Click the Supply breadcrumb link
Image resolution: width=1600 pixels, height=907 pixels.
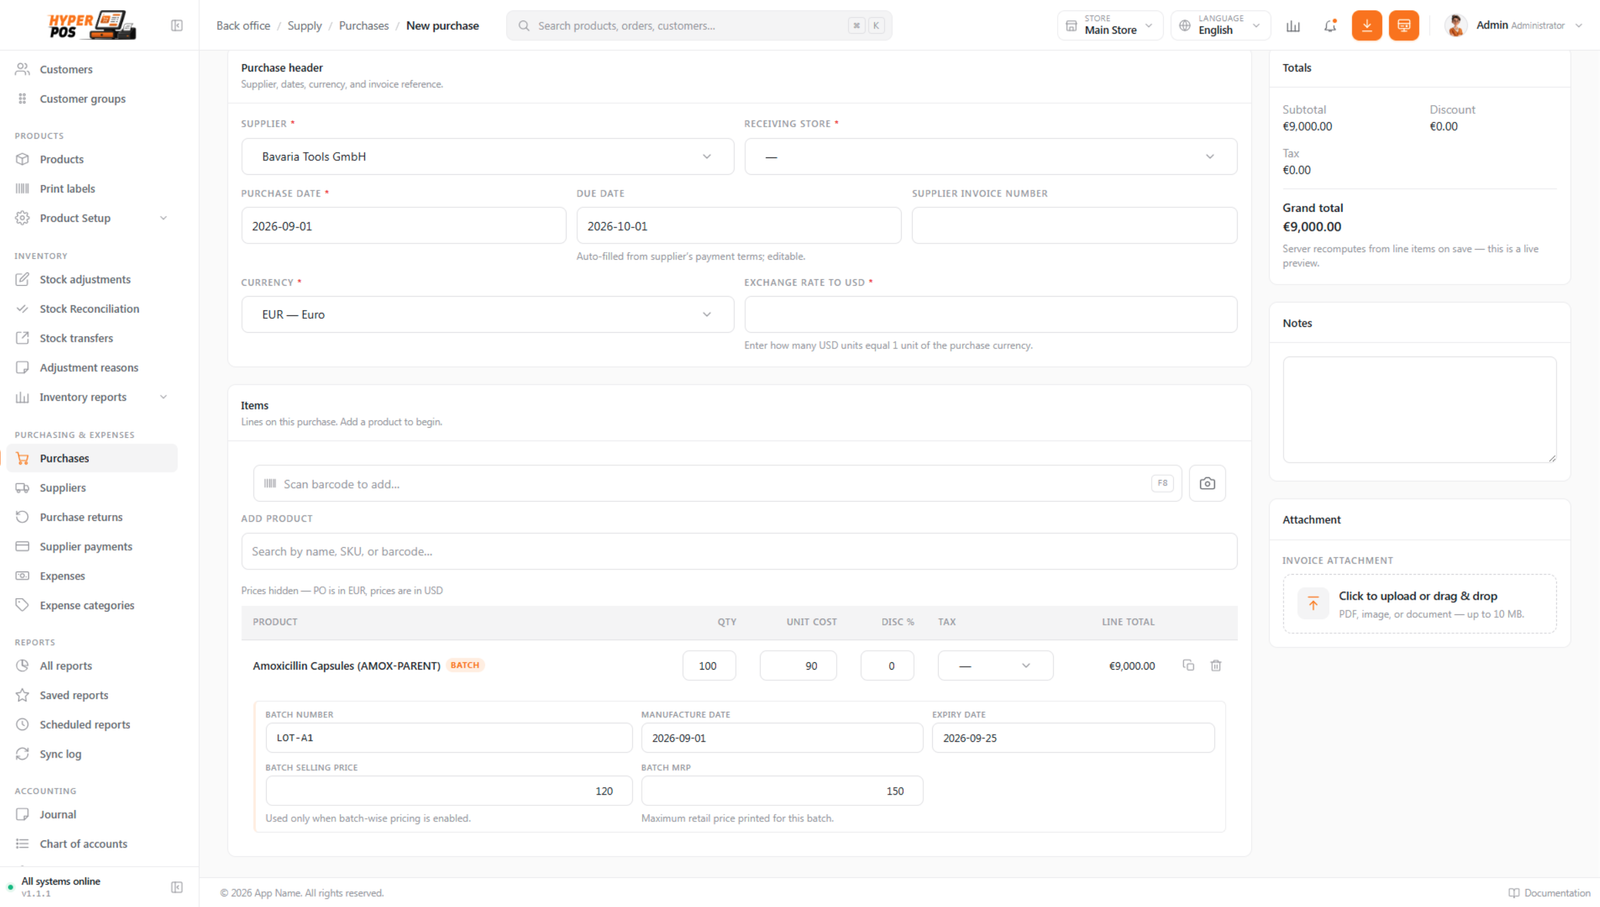pos(304,26)
